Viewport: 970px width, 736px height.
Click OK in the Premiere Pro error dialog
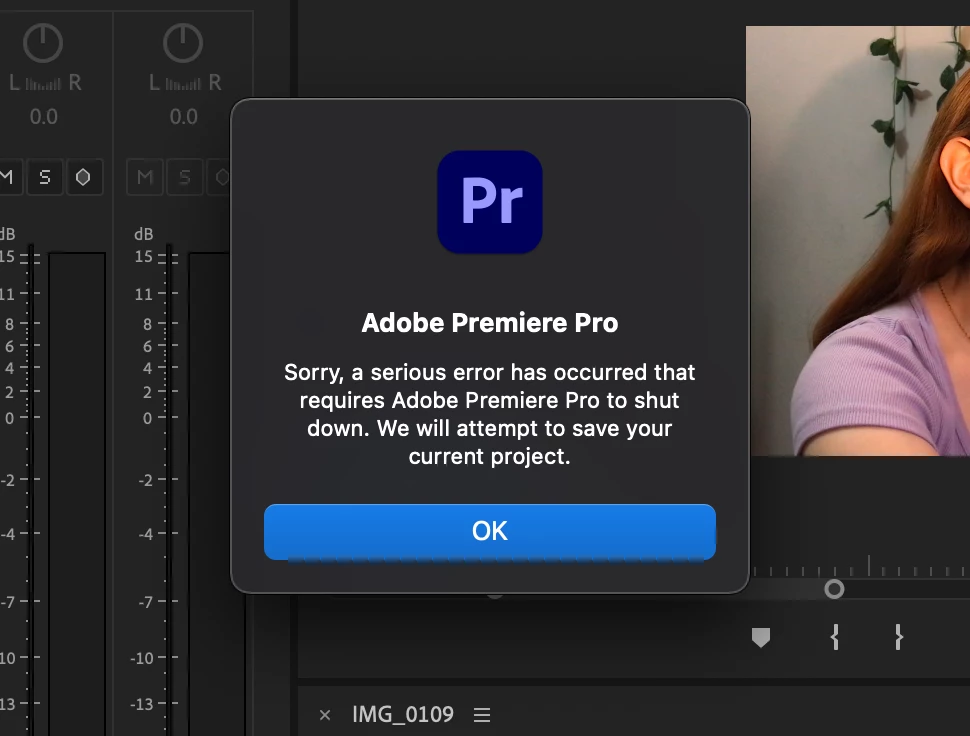click(489, 531)
